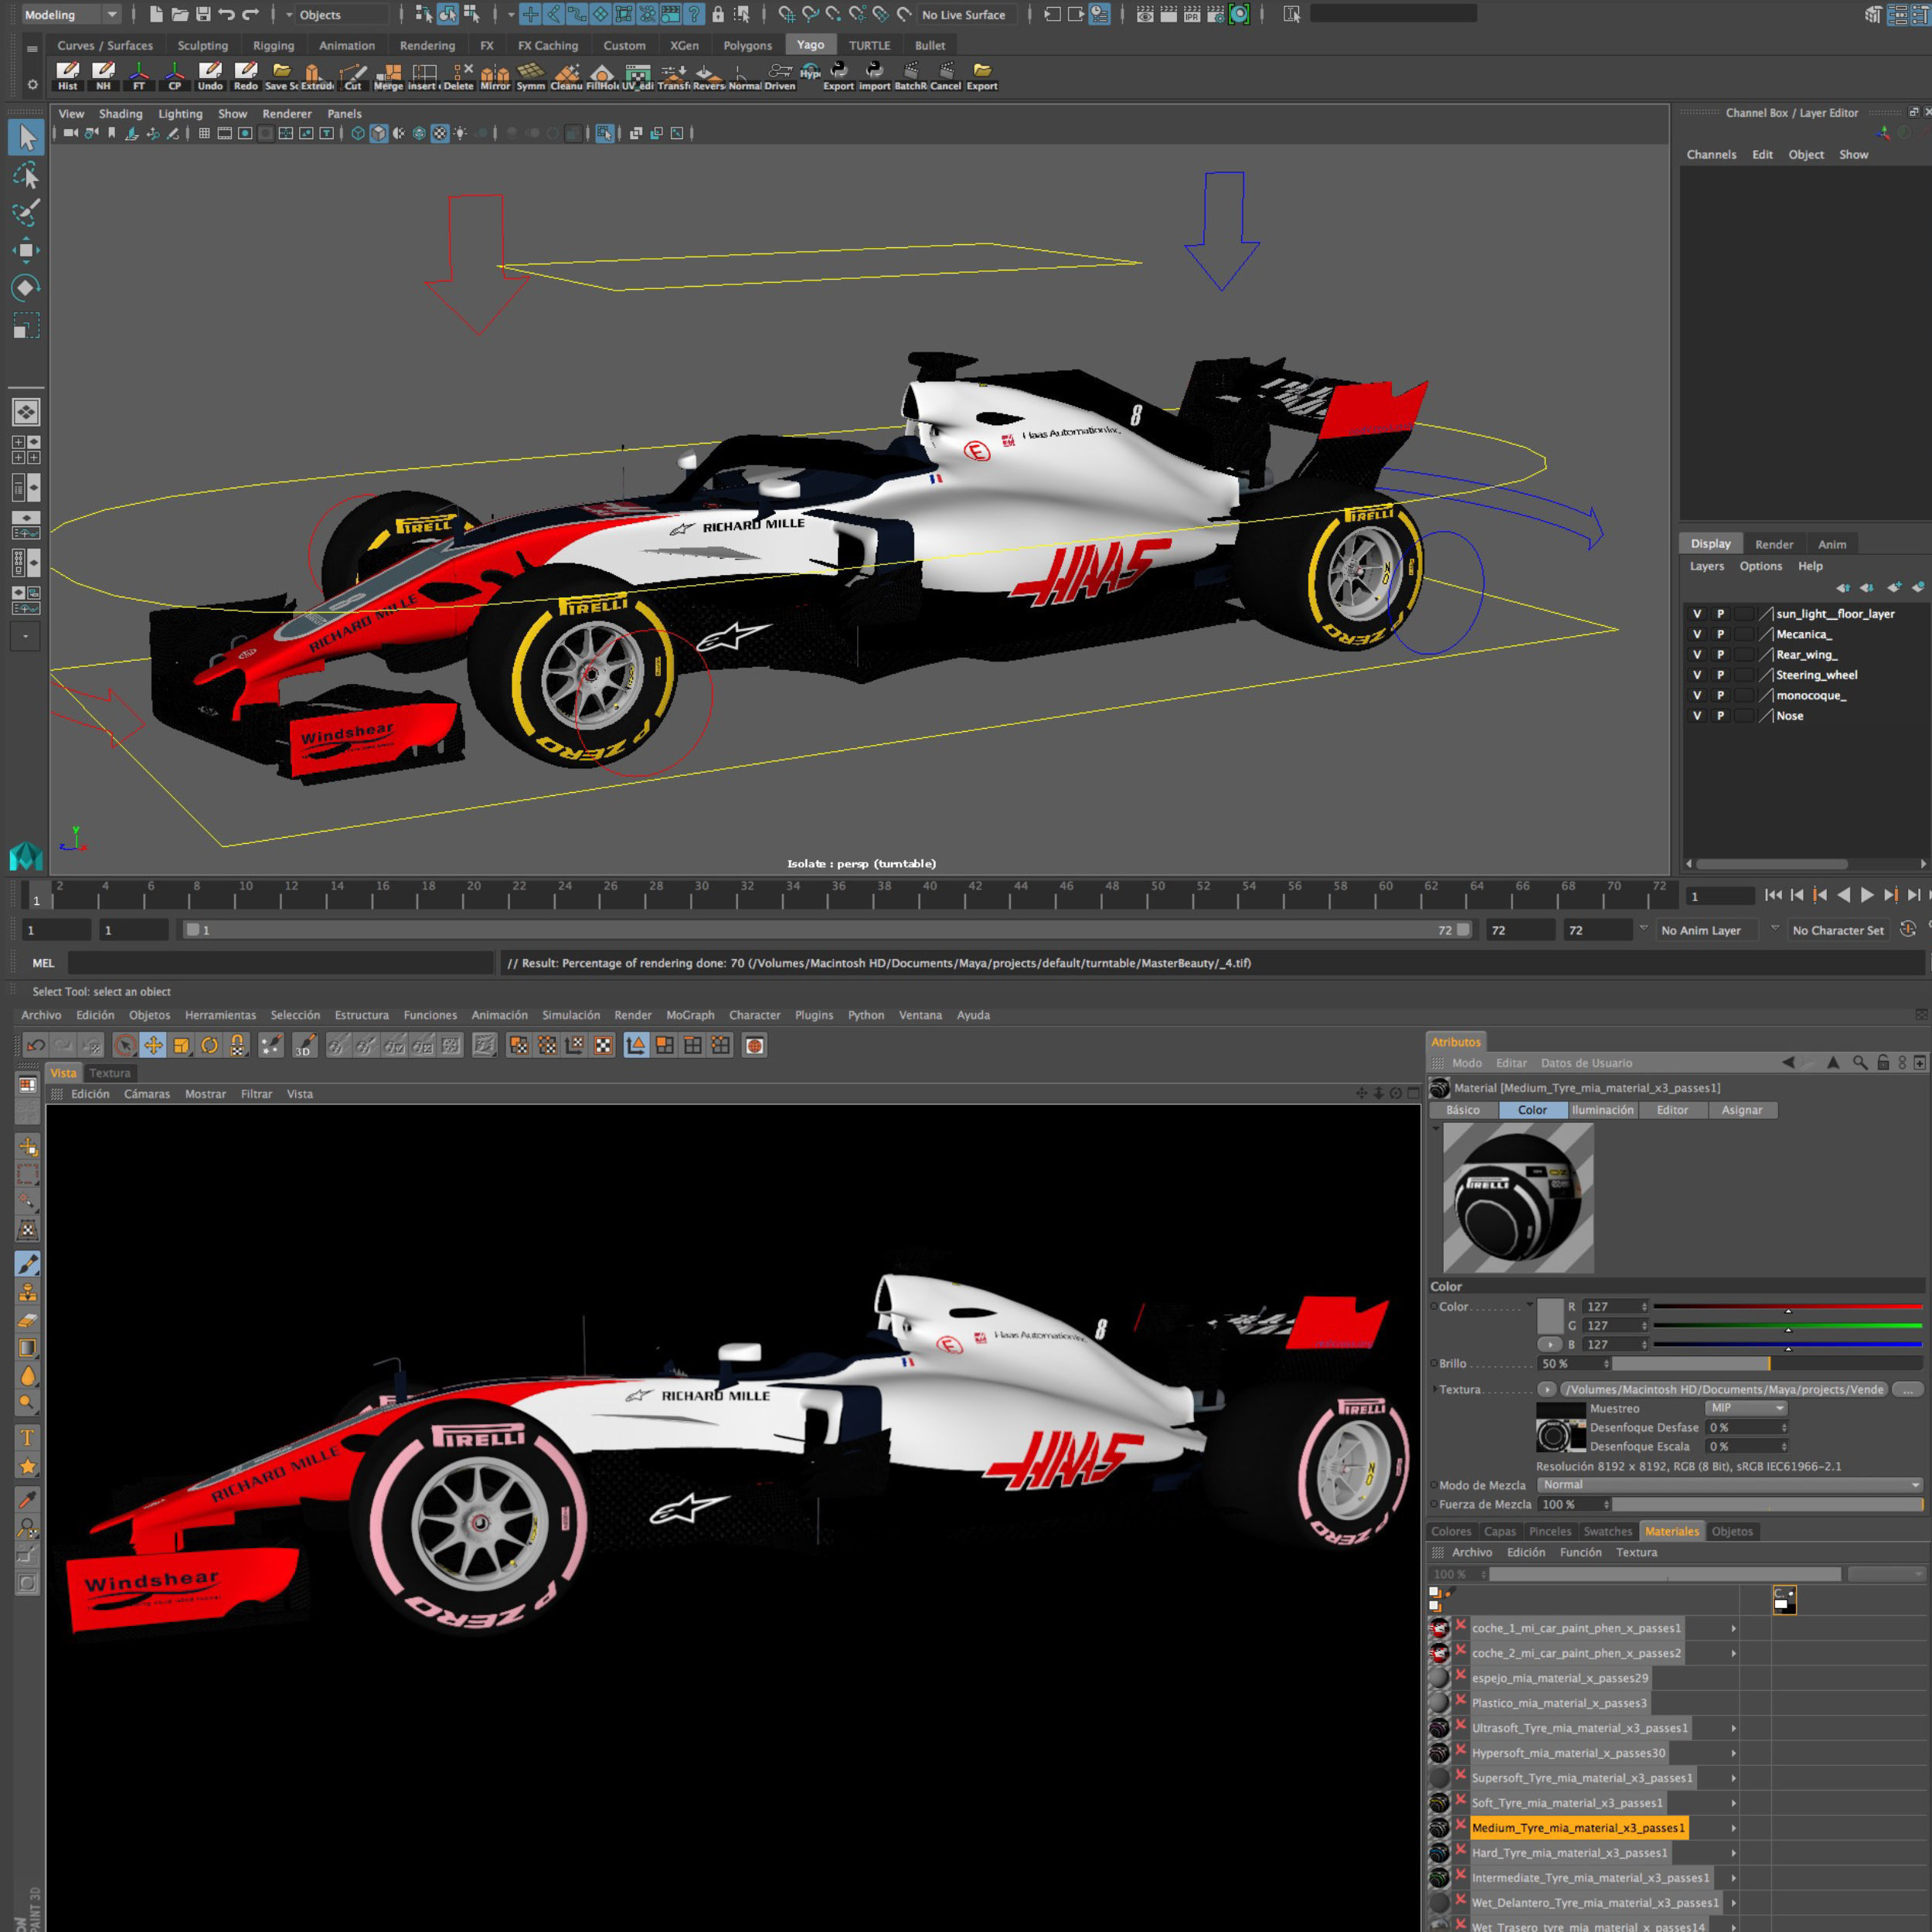Click the Maya status line undo arrow

(x=227, y=14)
